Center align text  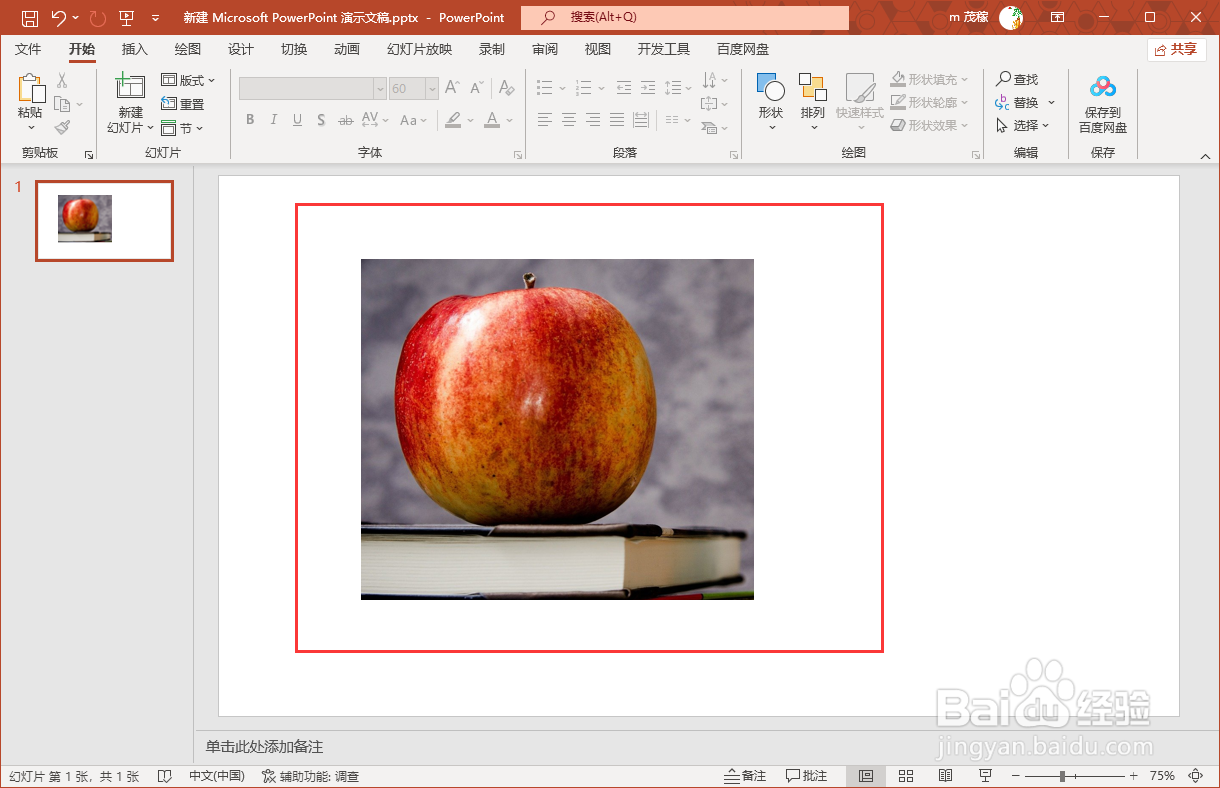point(569,120)
